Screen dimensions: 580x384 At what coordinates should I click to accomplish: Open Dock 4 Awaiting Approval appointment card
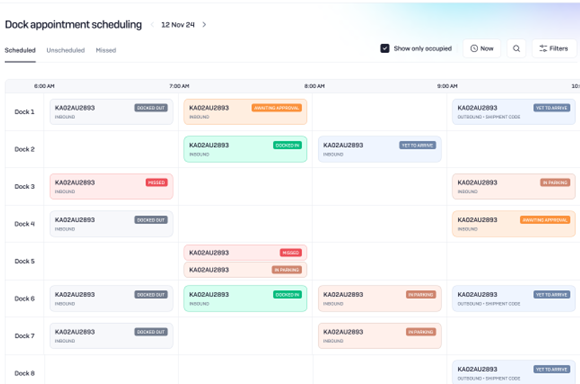514,224
